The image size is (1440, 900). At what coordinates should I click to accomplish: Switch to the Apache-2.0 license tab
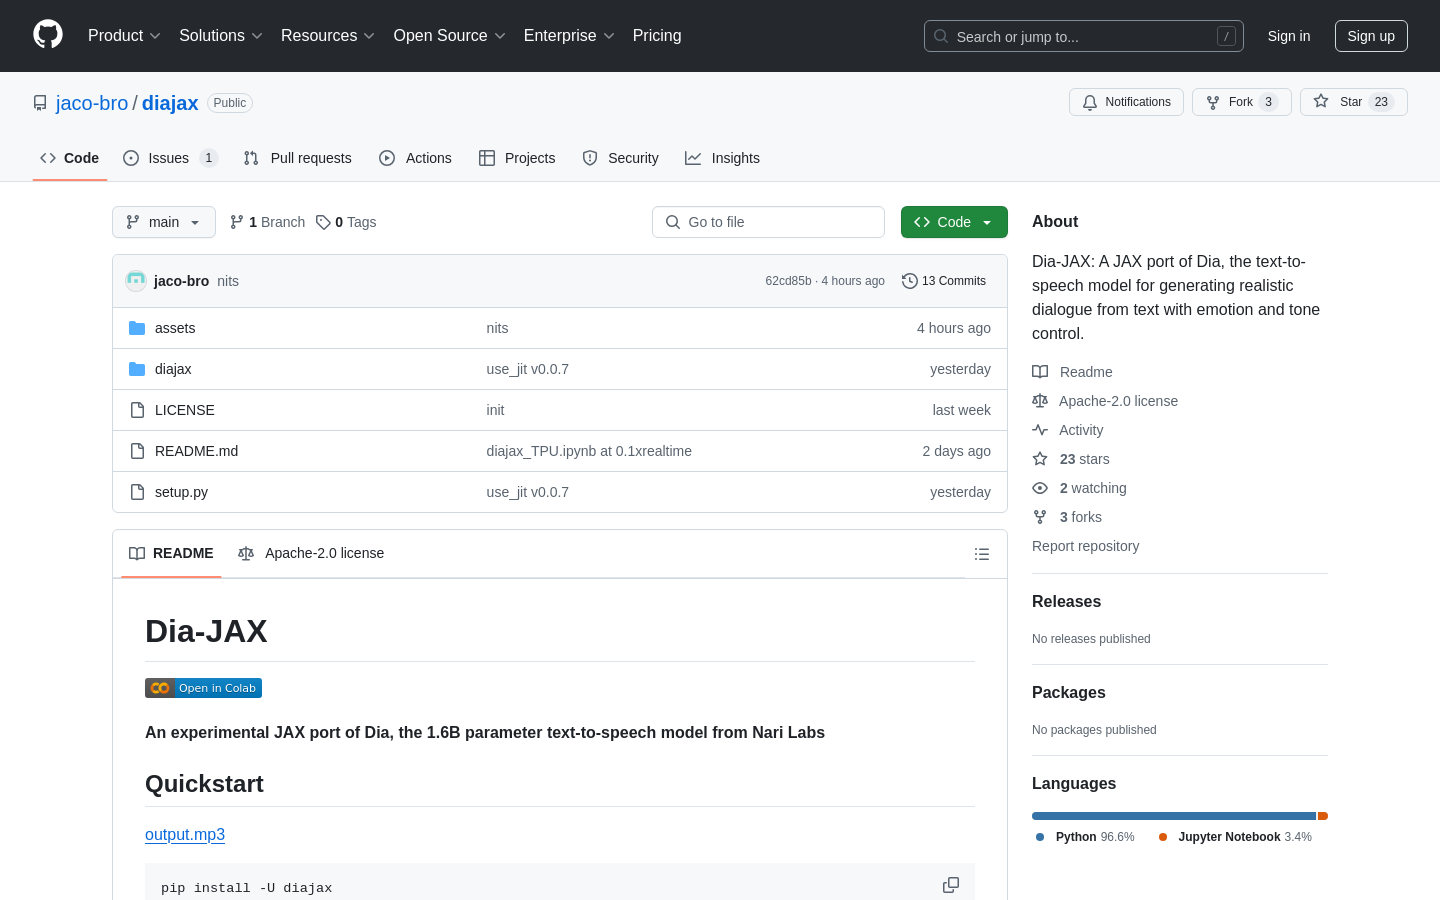tap(311, 554)
